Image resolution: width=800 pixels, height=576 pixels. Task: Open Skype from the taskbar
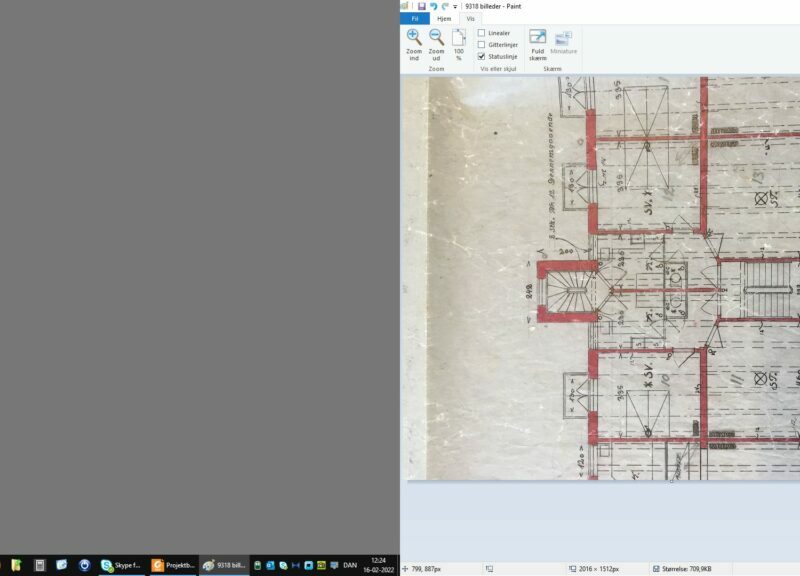click(x=122, y=565)
